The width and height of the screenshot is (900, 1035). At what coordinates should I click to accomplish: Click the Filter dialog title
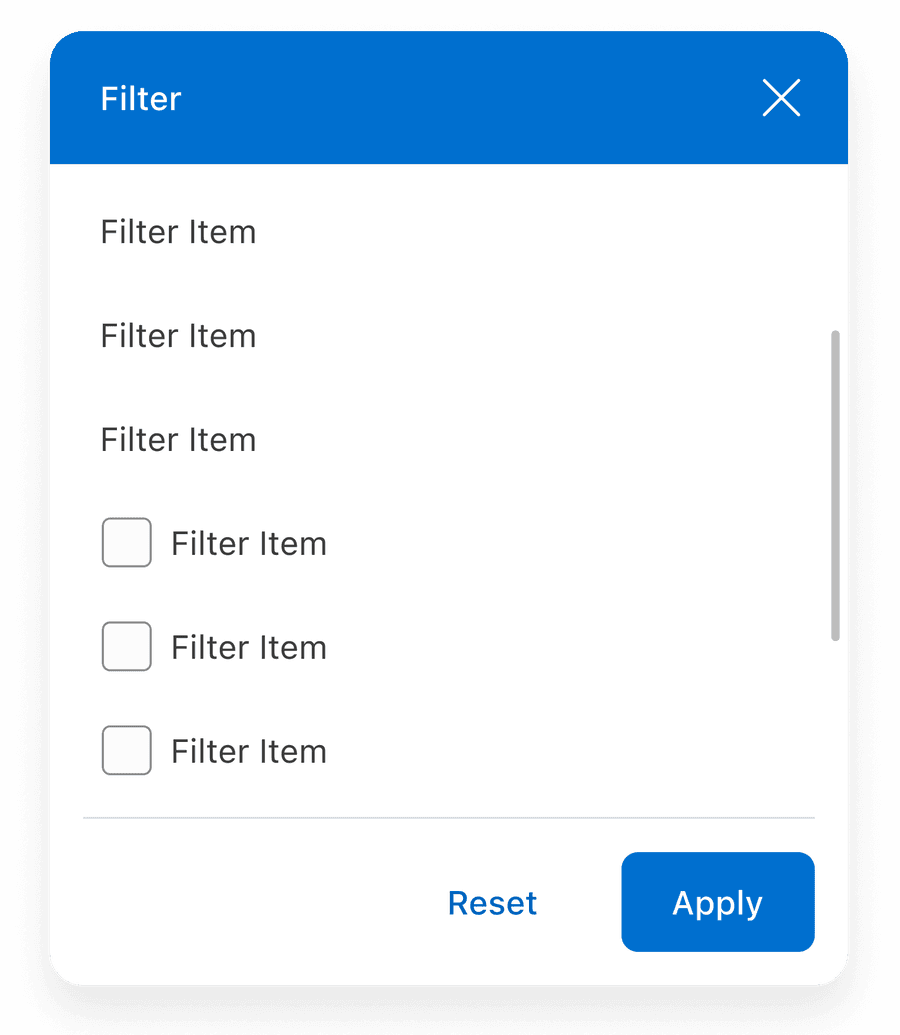point(140,98)
